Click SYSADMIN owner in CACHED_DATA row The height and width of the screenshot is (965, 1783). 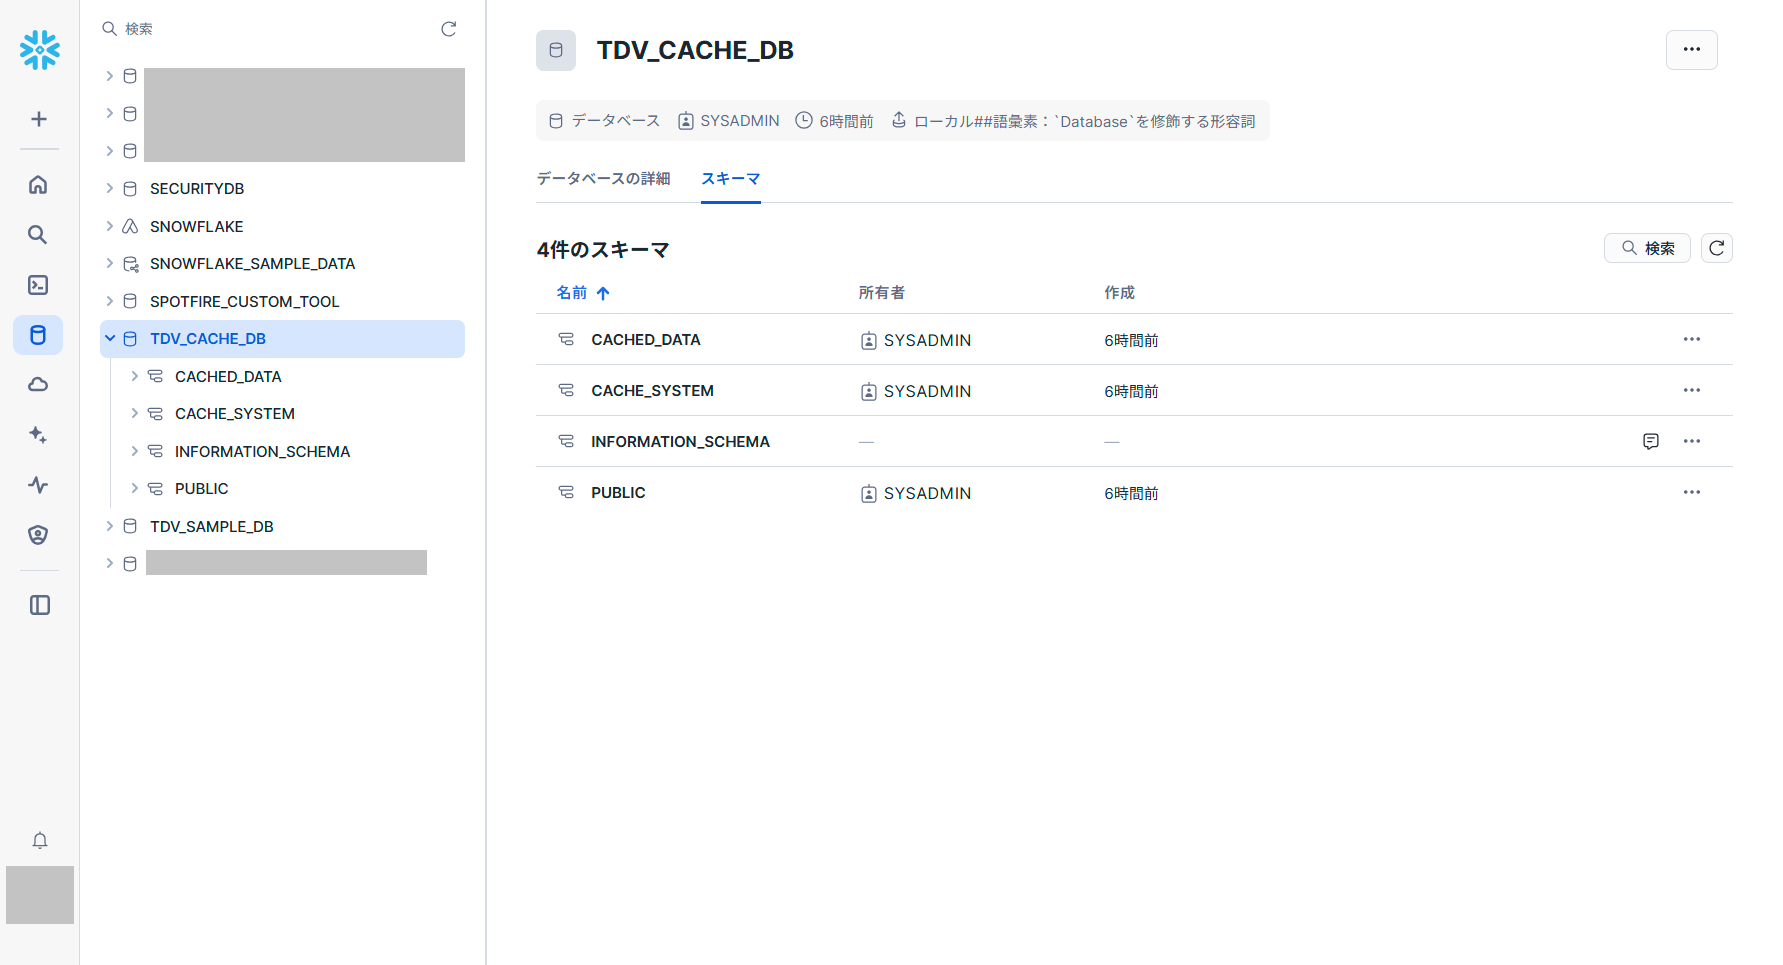click(927, 340)
